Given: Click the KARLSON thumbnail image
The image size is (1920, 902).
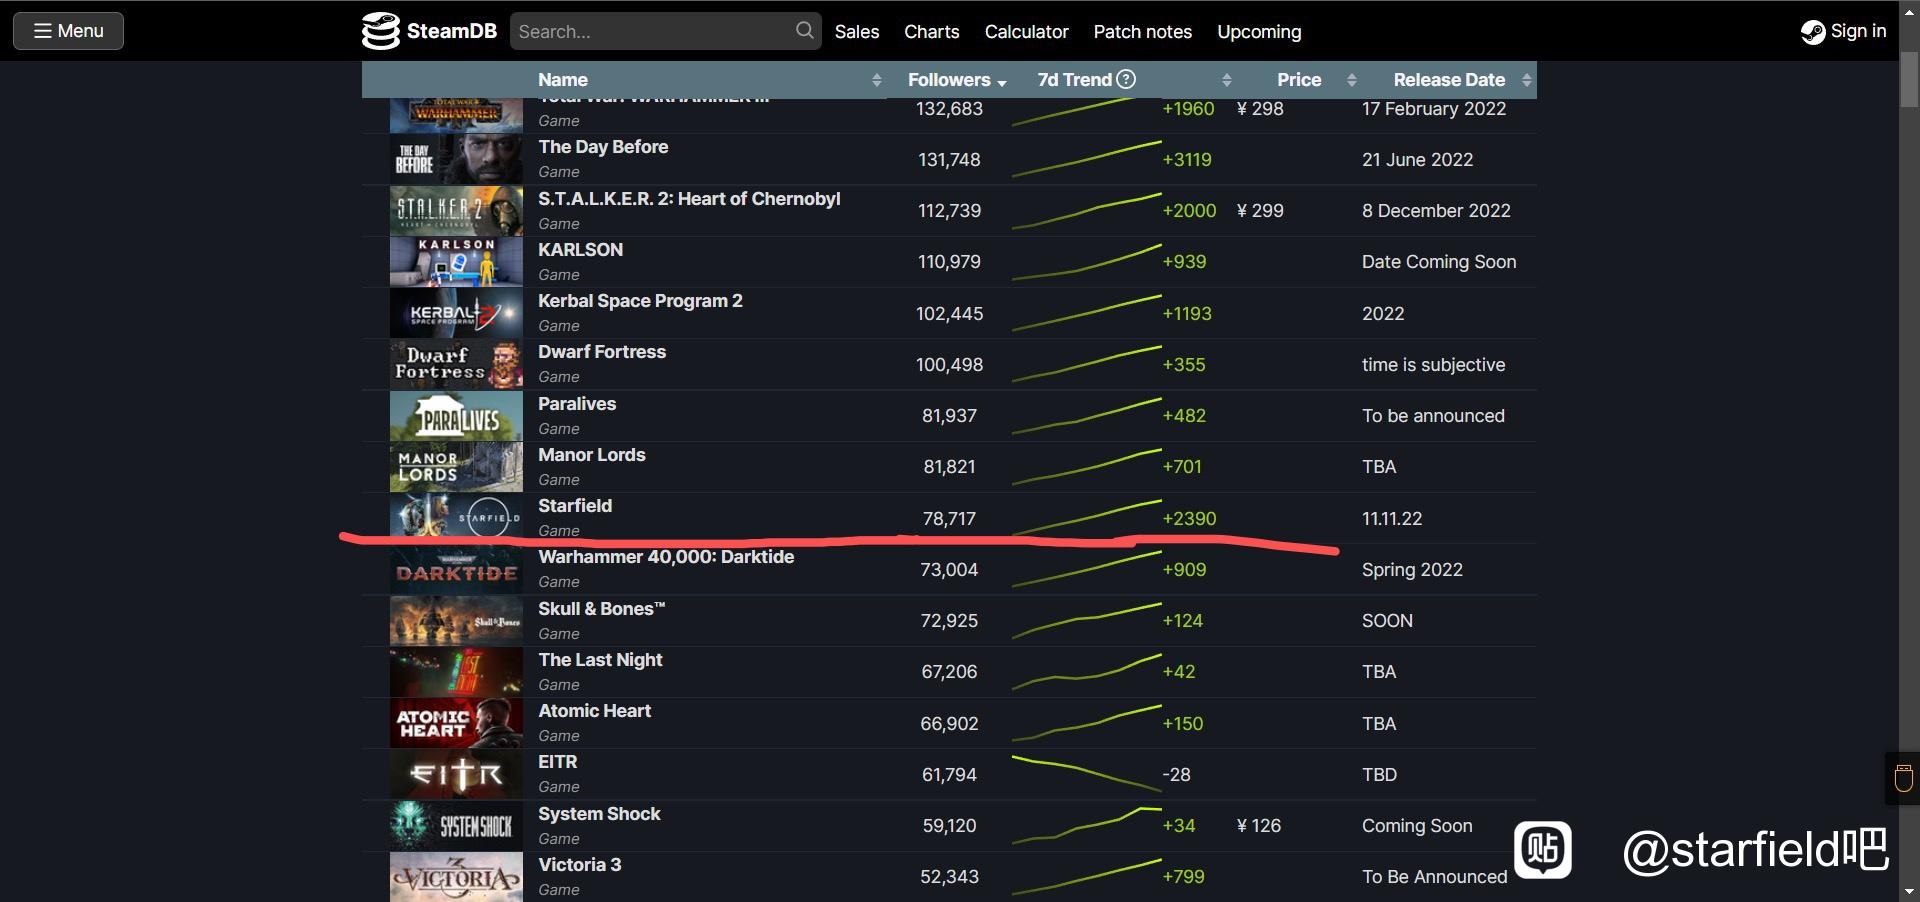Looking at the screenshot, I should pos(456,262).
